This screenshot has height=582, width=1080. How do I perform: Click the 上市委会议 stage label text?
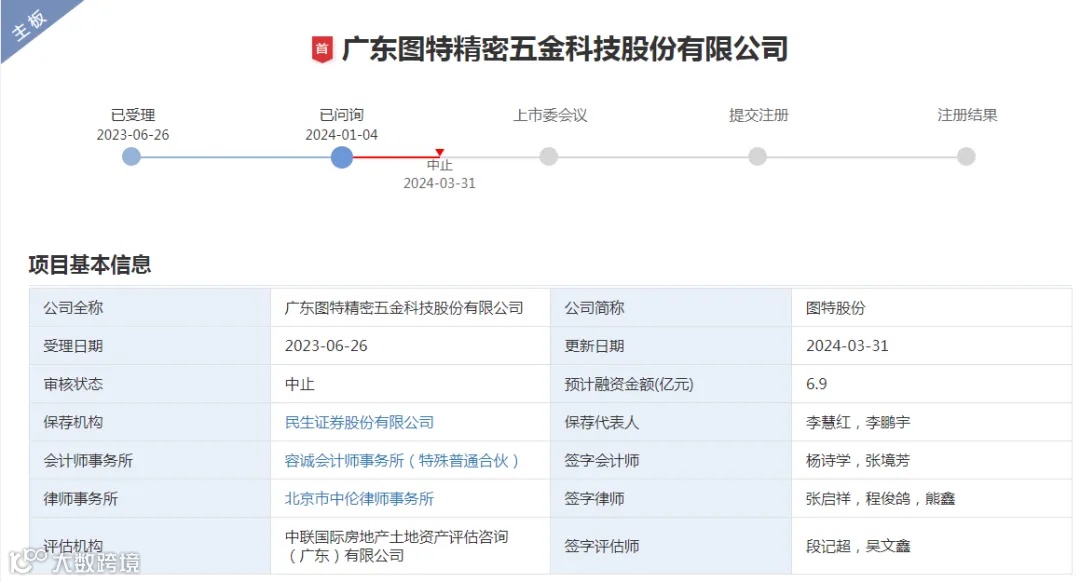(x=550, y=115)
